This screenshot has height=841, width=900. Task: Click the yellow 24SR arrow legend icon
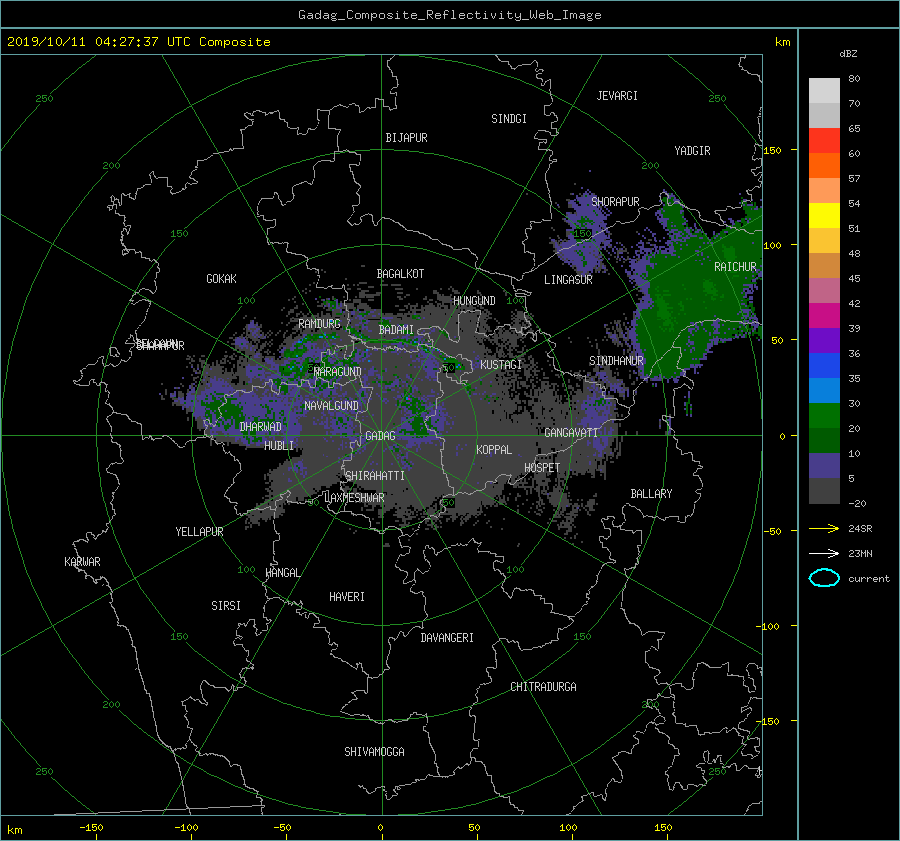click(x=824, y=528)
